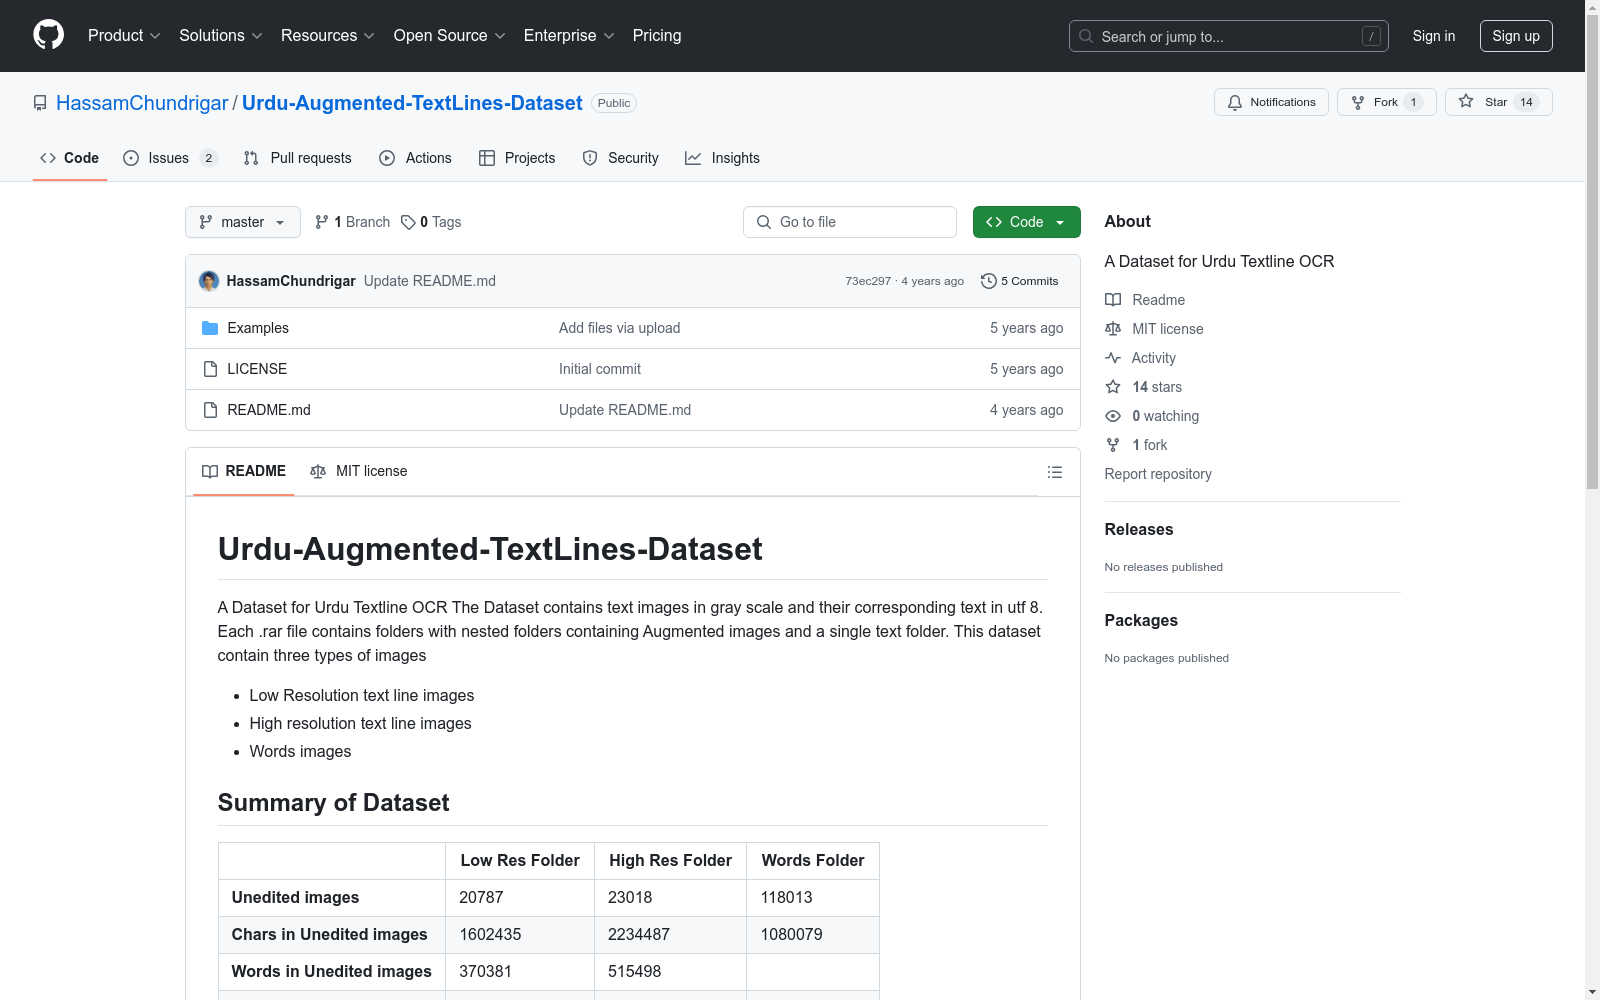1600x1000 pixels.
Task: Select the MIT license tab in file viewer
Action: (x=359, y=471)
